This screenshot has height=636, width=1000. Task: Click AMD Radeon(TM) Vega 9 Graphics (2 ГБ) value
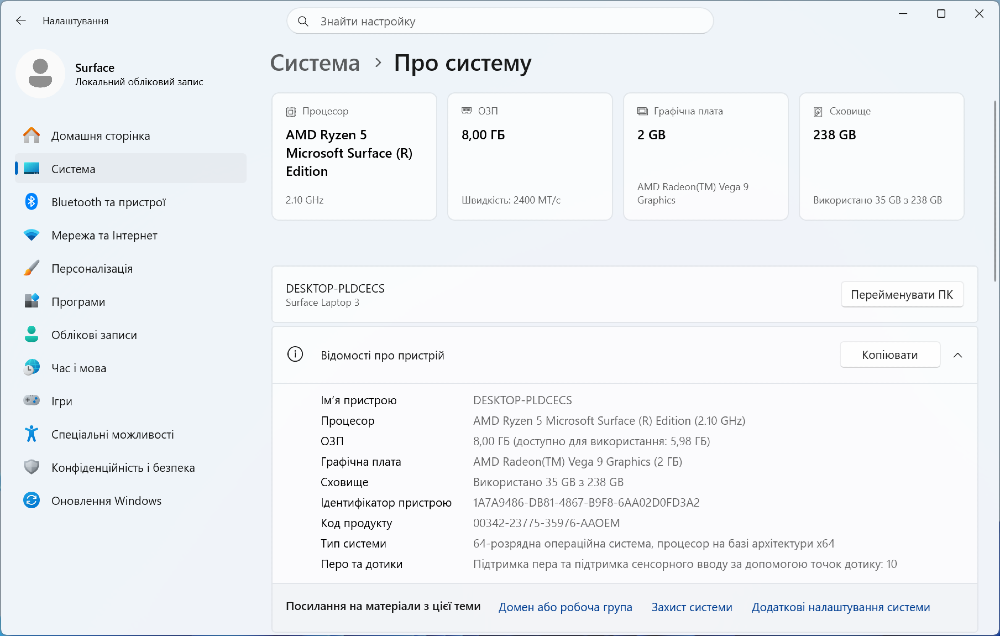577,462
